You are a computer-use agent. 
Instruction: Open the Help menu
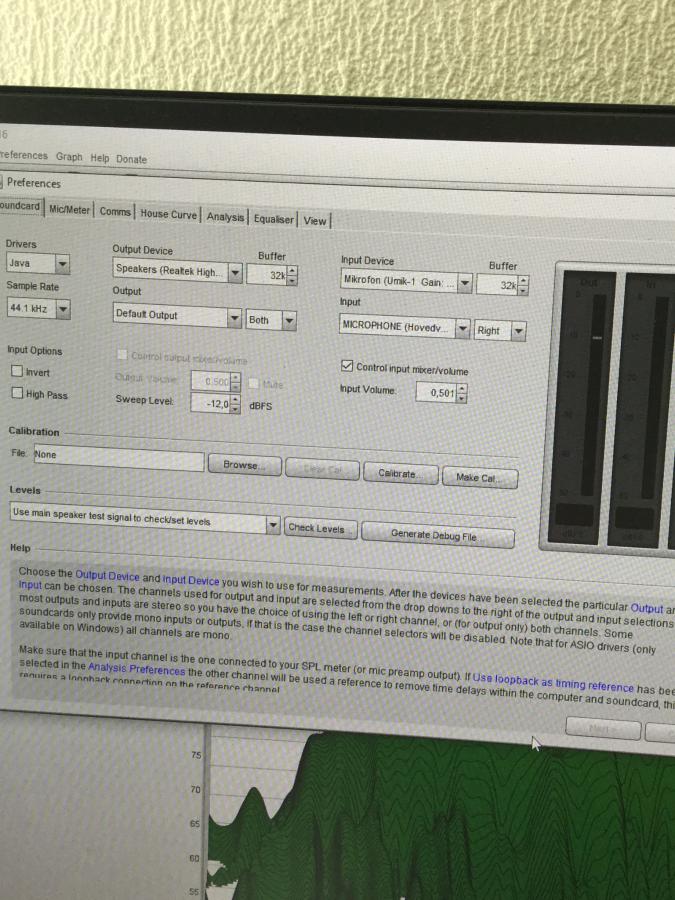click(x=99, y=158)
